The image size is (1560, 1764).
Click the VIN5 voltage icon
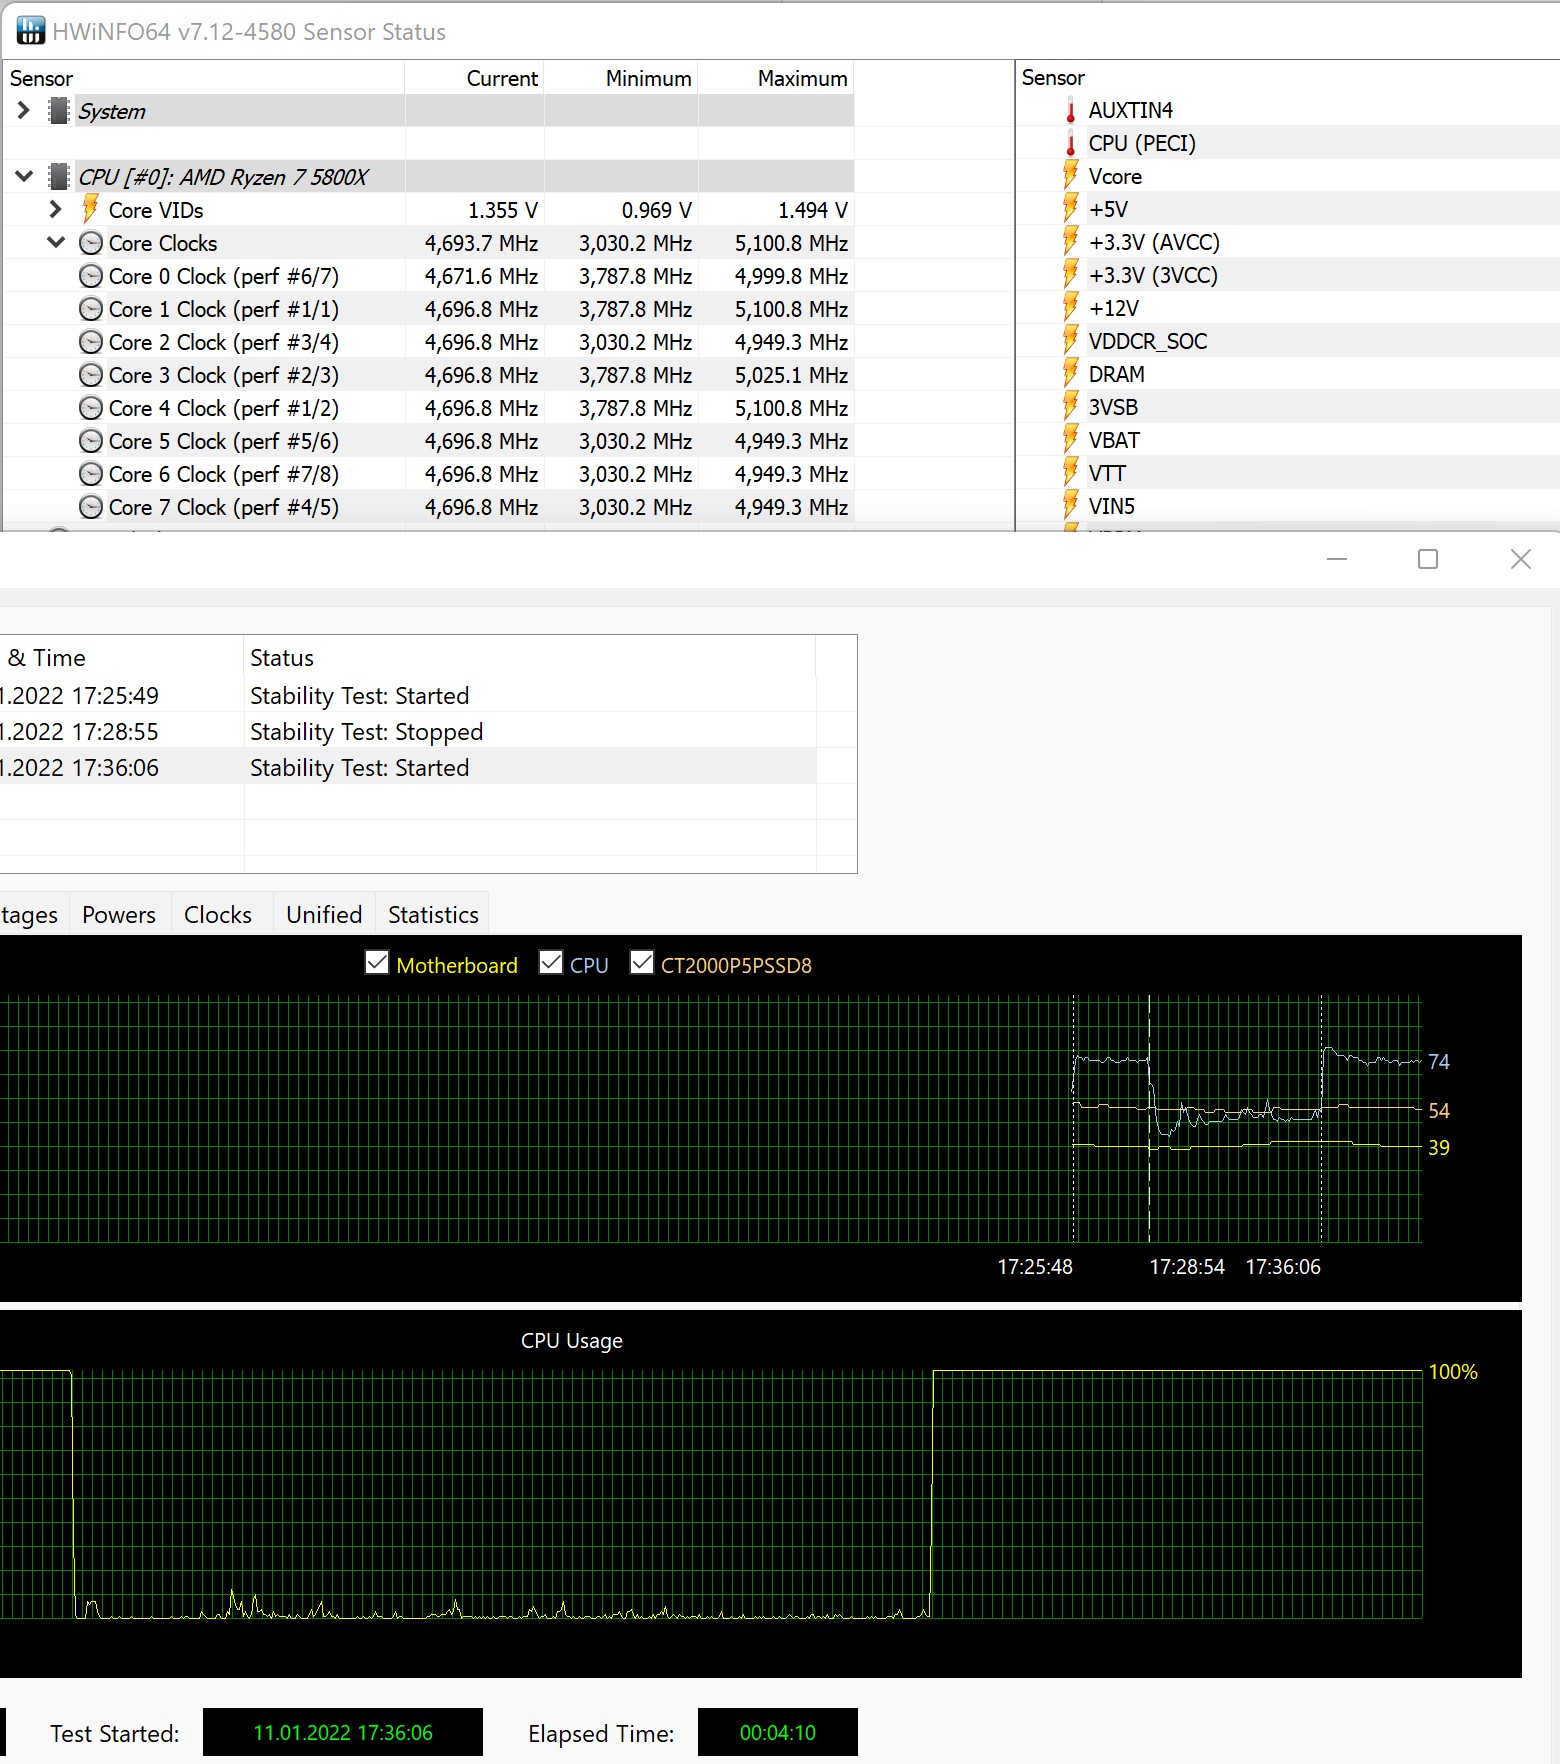[1071, 506]
